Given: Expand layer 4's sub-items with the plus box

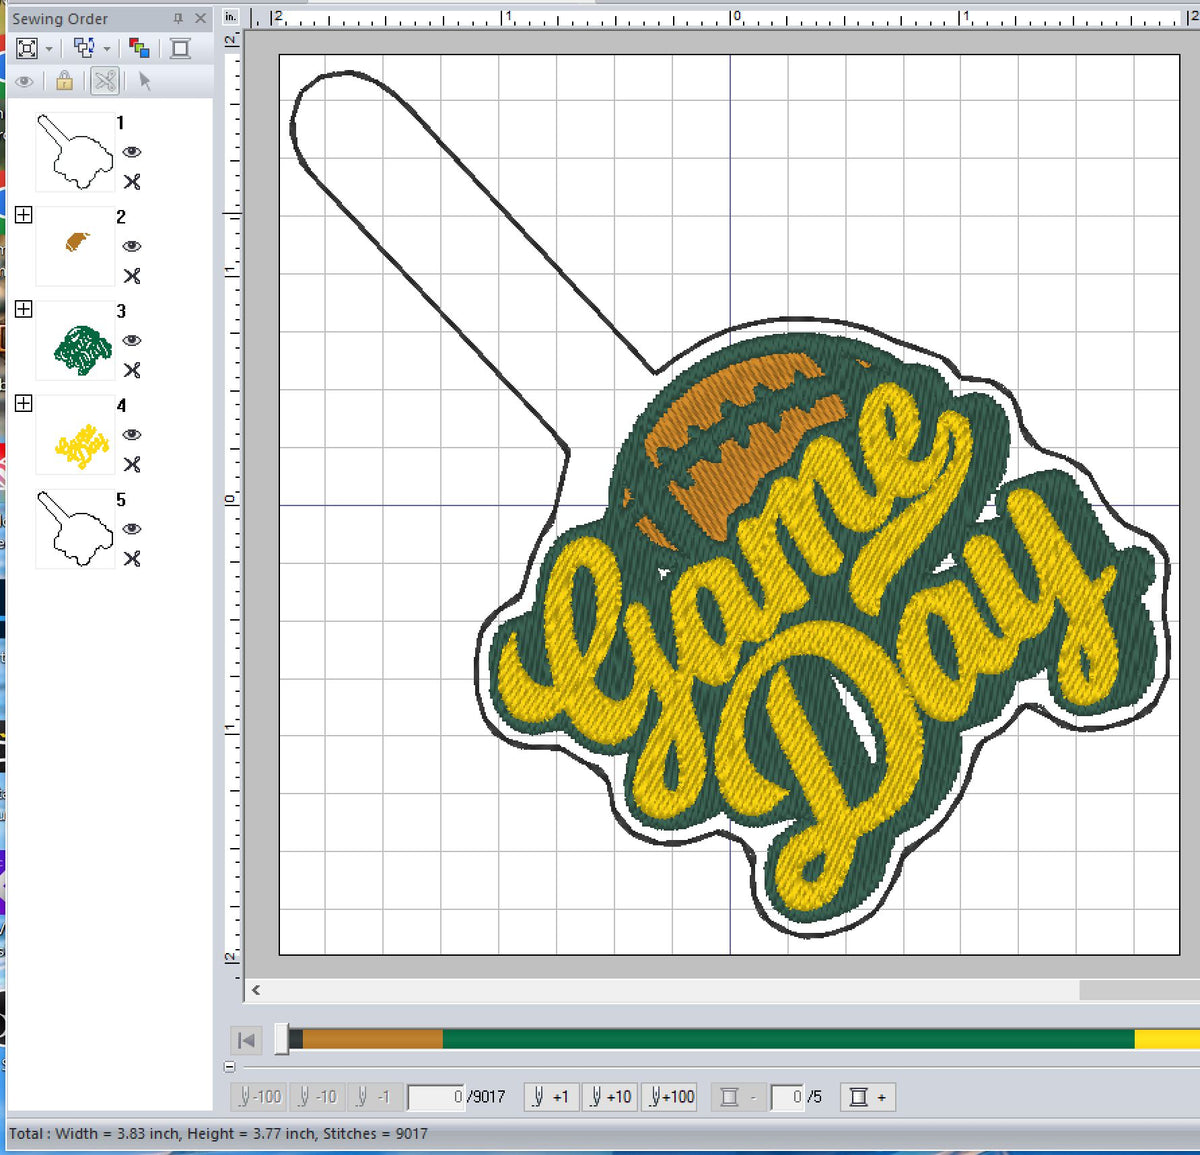Looking at the screenshot, I should (x=23, y=403).
